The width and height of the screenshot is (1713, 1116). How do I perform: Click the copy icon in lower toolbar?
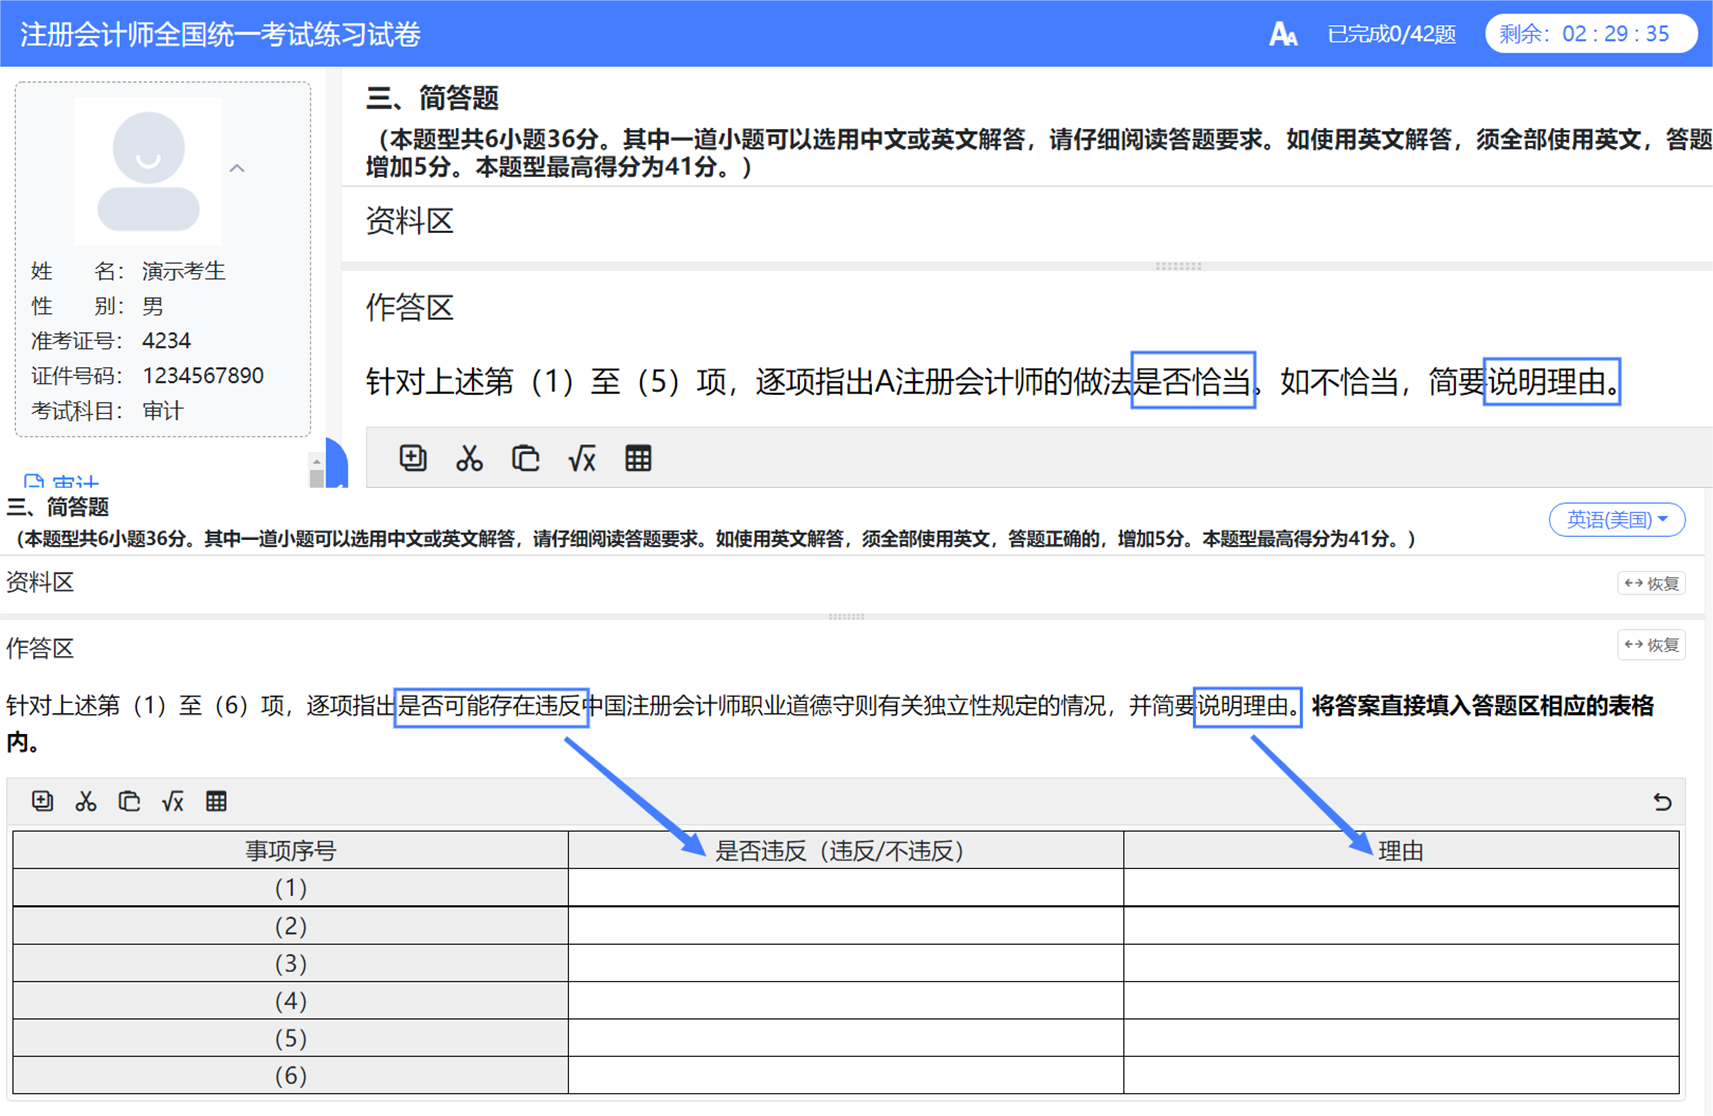129,802
